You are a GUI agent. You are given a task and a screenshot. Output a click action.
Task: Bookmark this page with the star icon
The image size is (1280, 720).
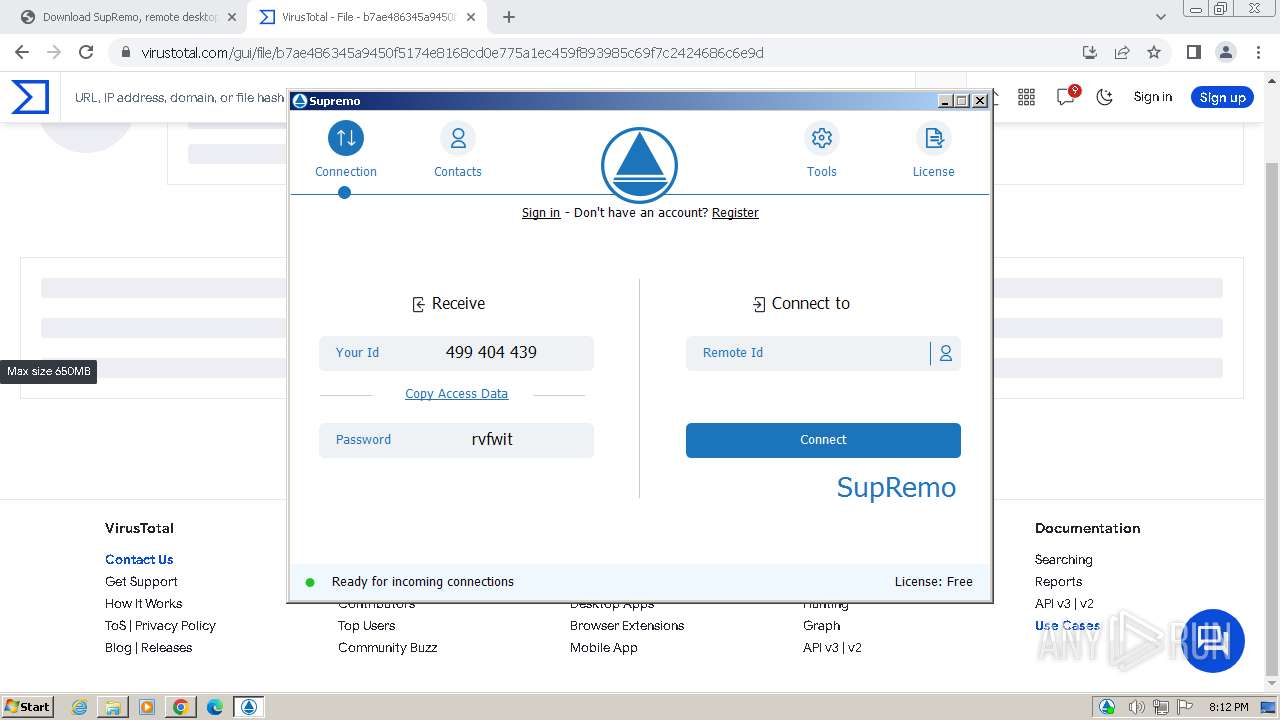point(1154,52)
